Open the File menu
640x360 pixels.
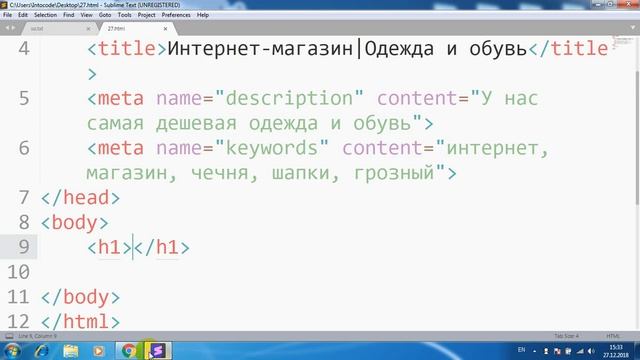click(x=7, y=15)
